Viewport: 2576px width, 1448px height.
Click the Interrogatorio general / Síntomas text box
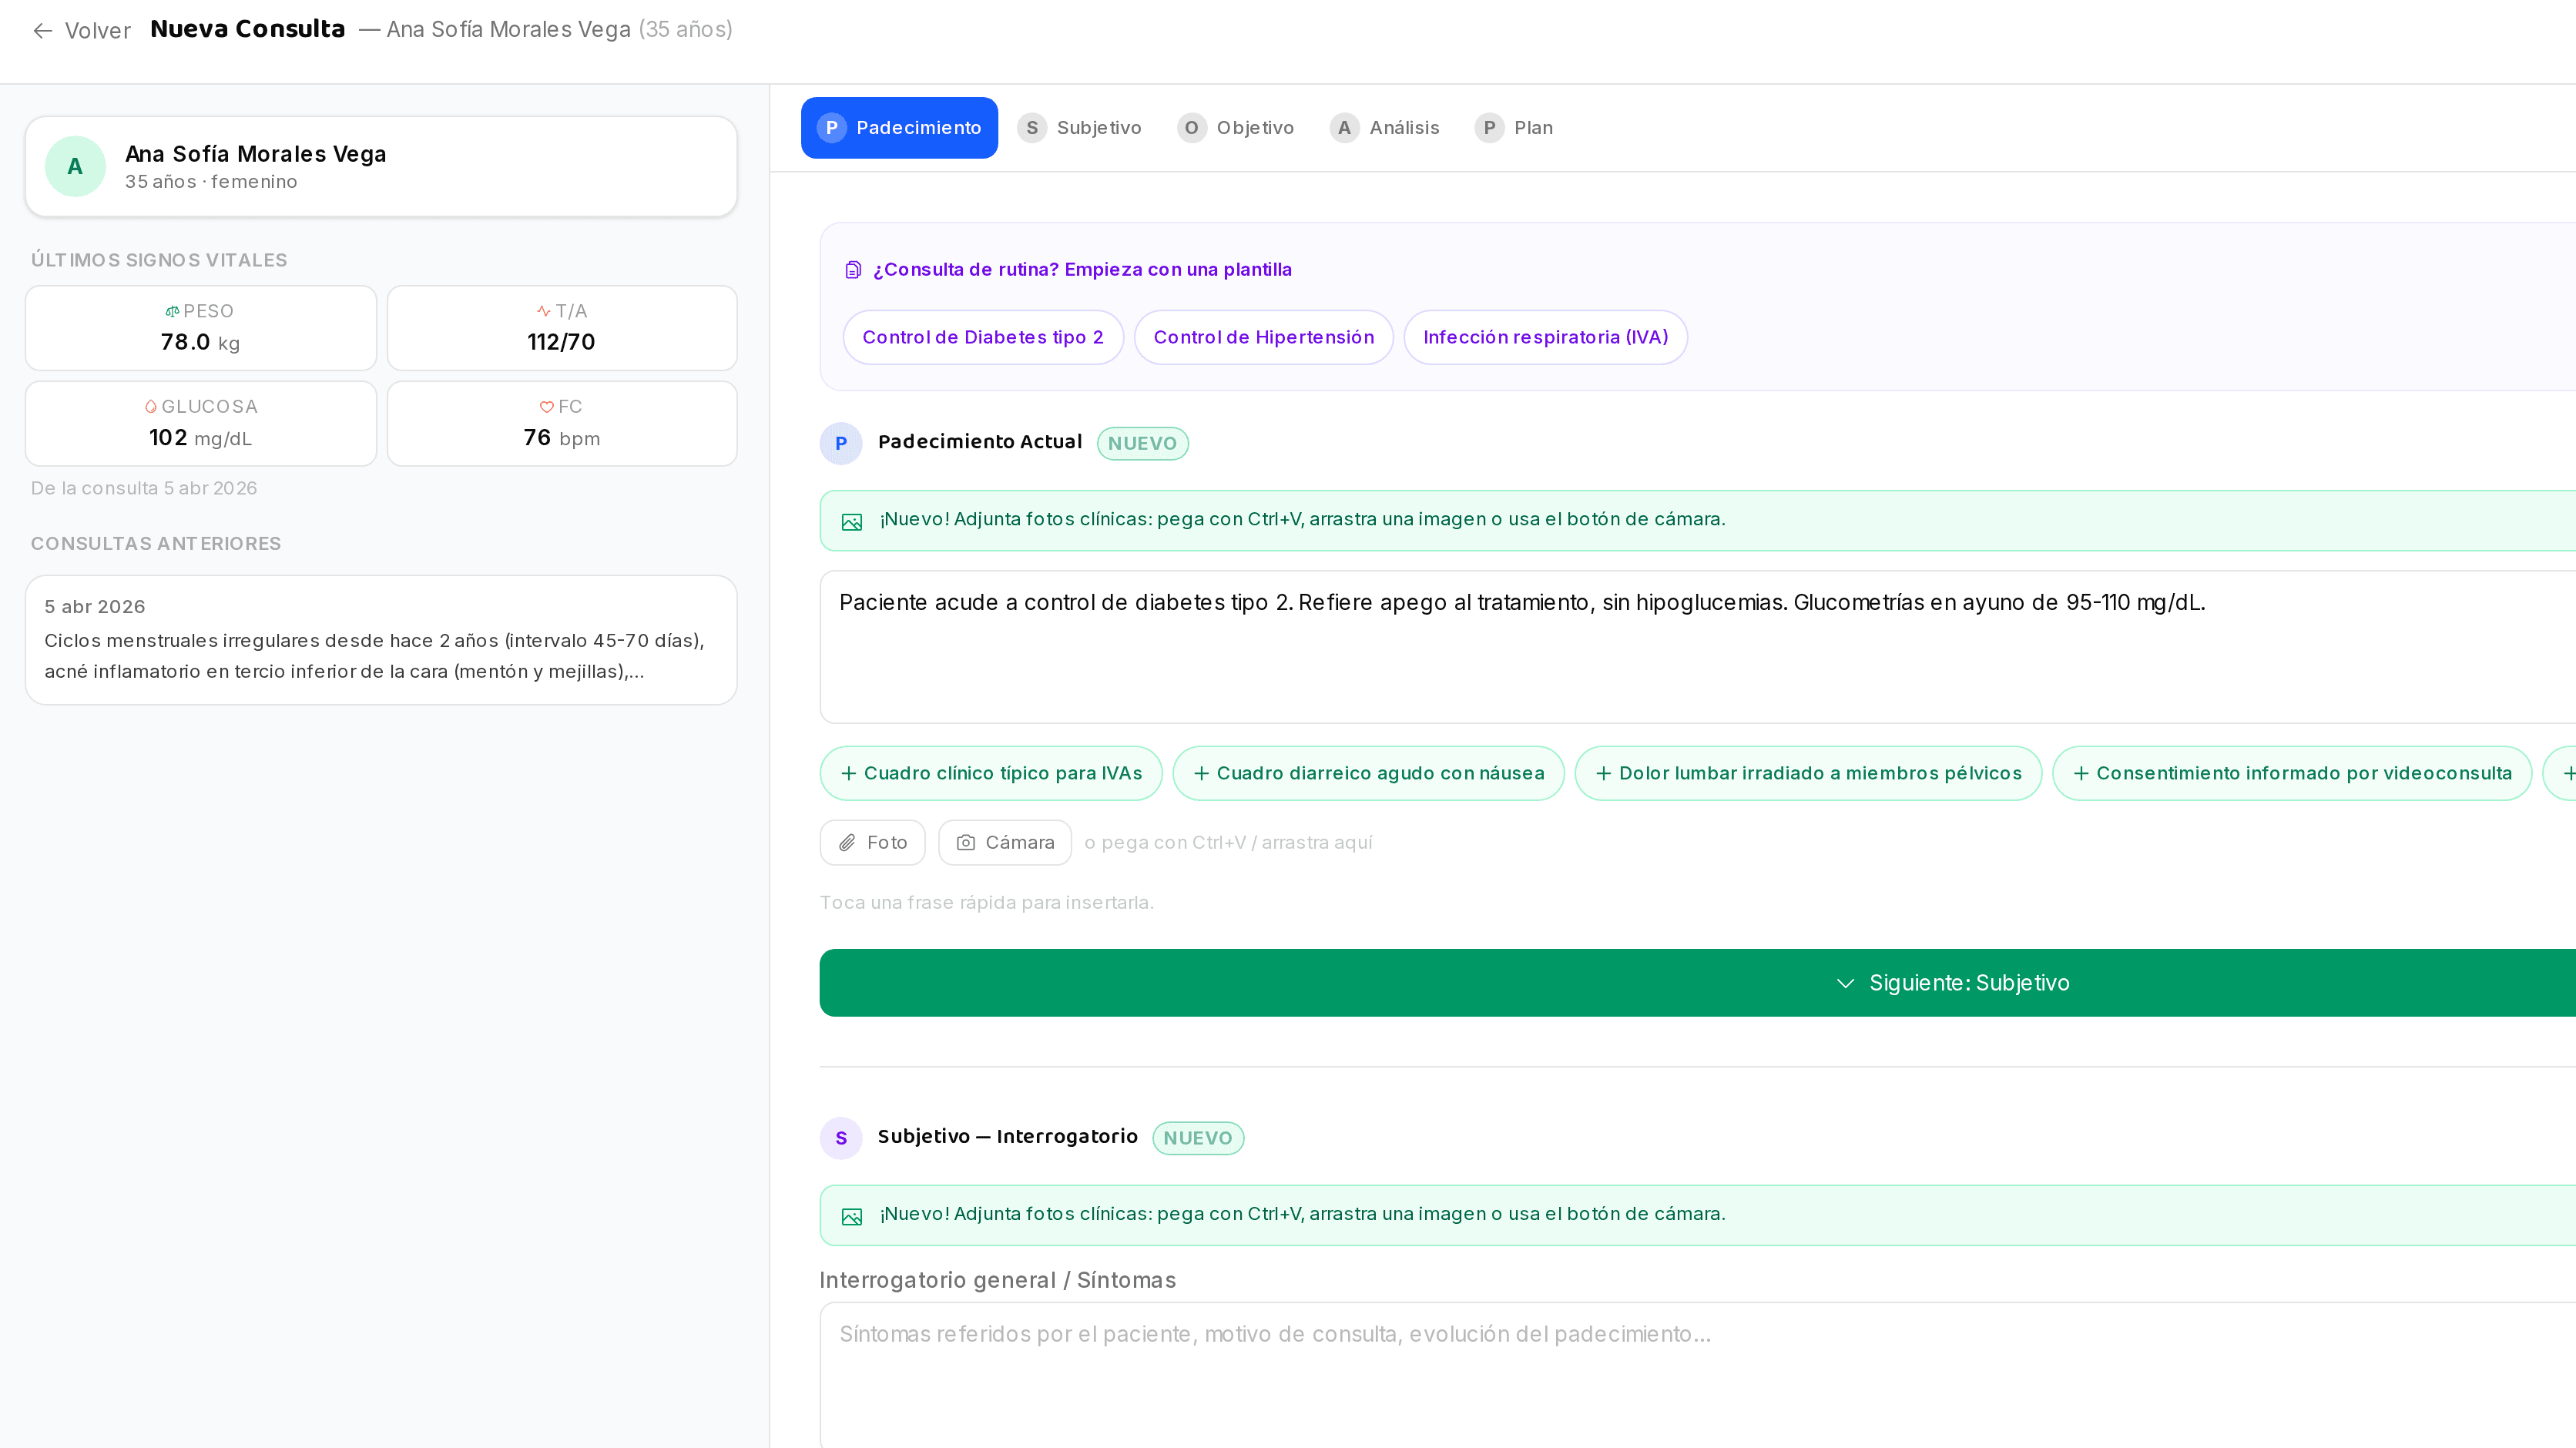tap(1698, 1376)
